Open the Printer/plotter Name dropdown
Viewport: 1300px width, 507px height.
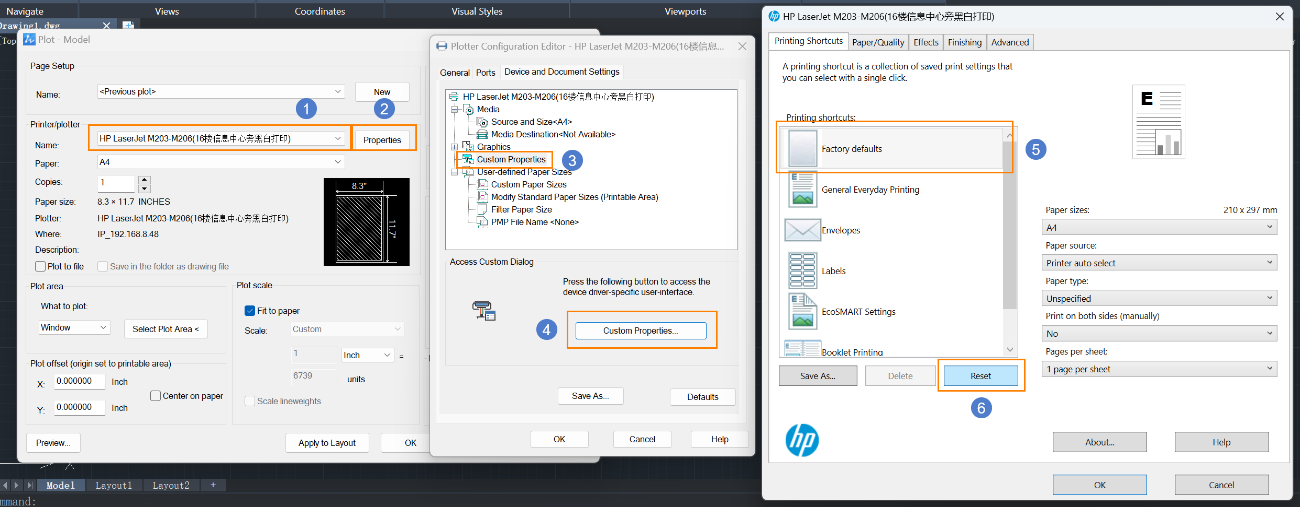click(x=339, y=138)
